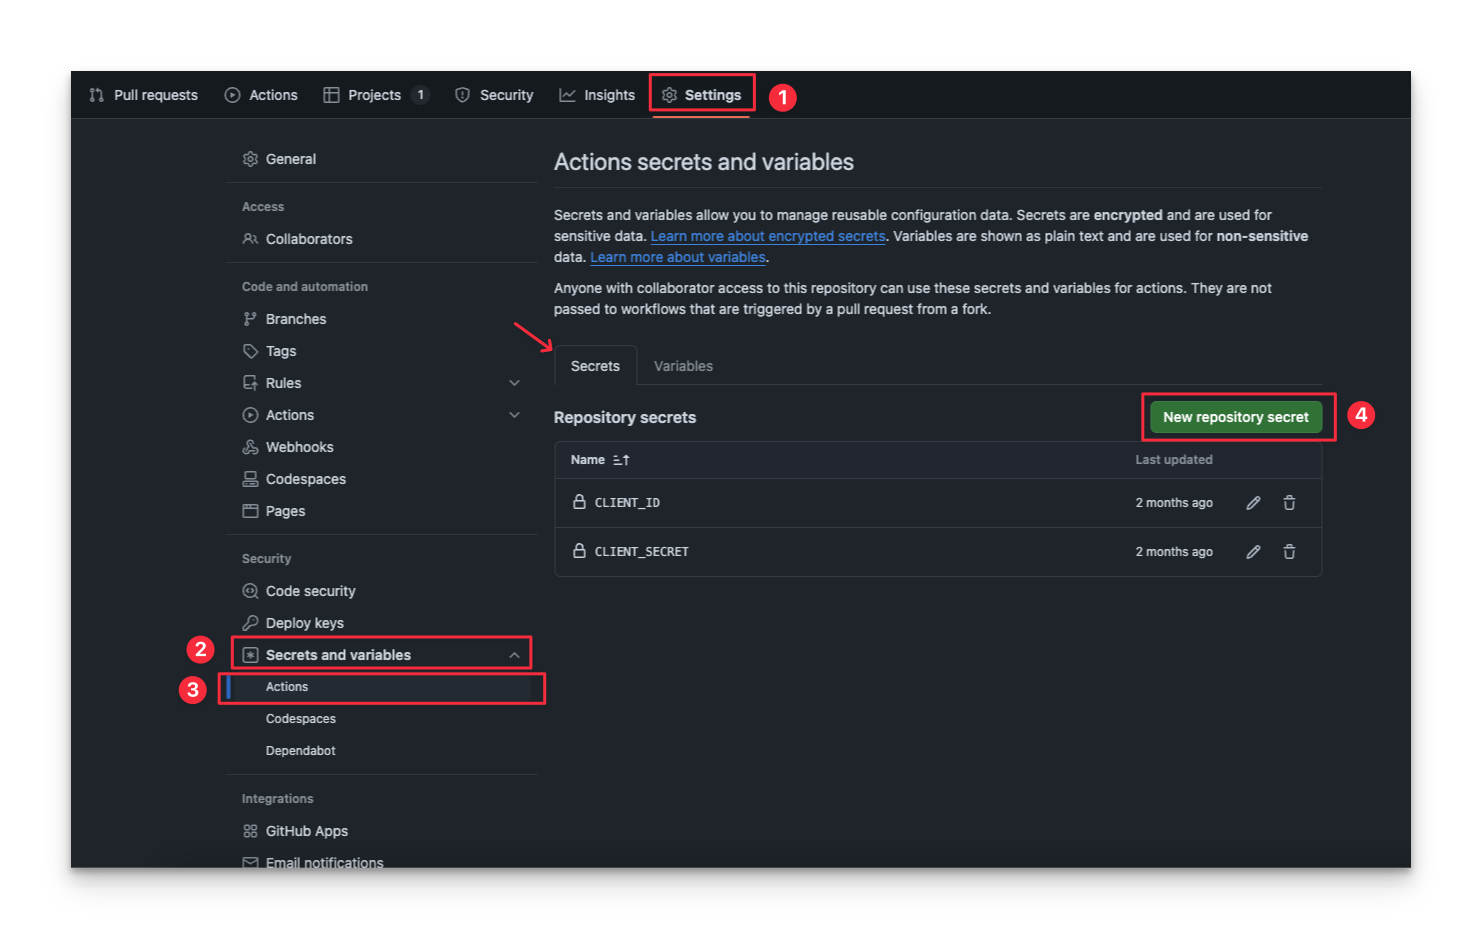Viewport: 1482px width, 939px height.
Task: Click the New repository secret button
Action: [x=1235, y=417]
